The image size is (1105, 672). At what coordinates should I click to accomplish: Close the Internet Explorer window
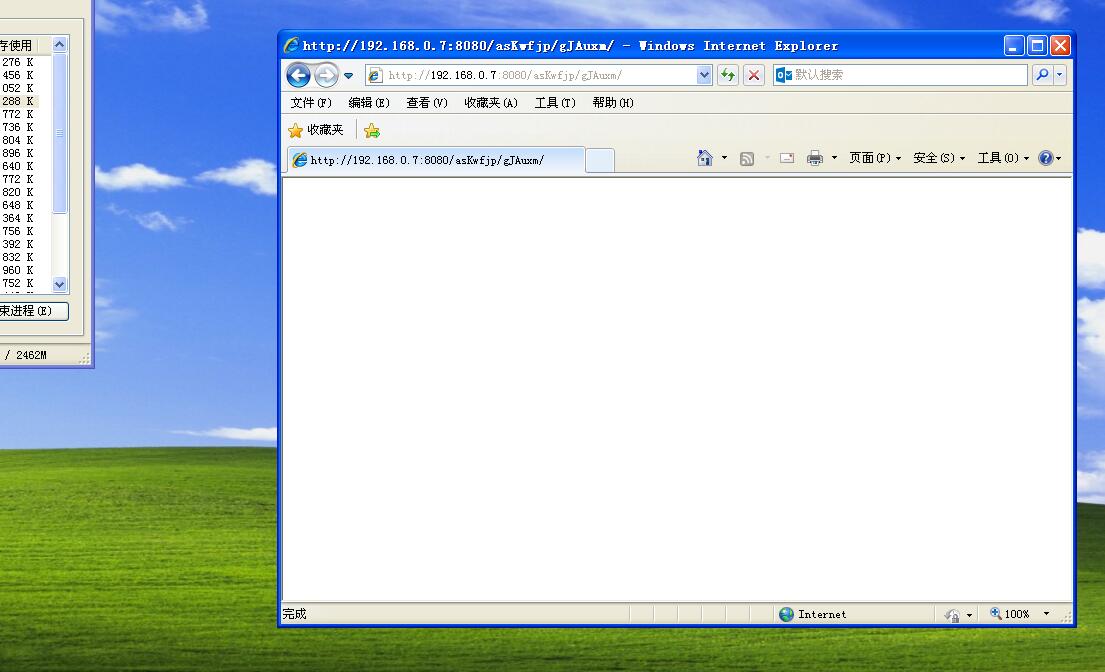coord(1061,46)
